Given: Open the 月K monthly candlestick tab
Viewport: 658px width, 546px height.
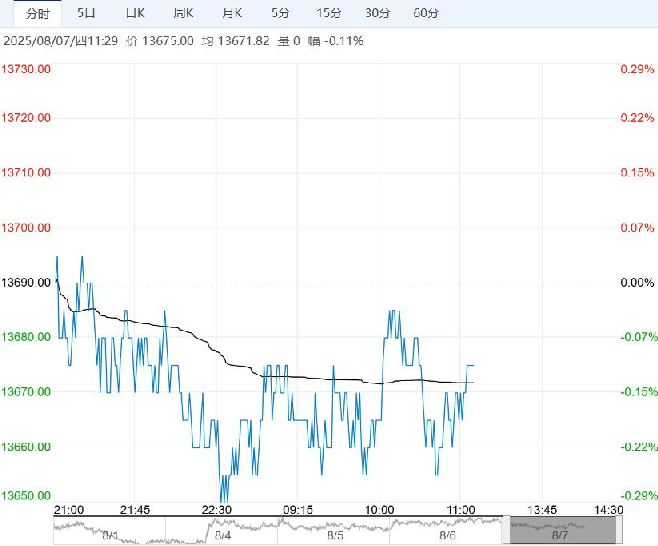Looking at the screenshot, I should click(x=232, y=13).
